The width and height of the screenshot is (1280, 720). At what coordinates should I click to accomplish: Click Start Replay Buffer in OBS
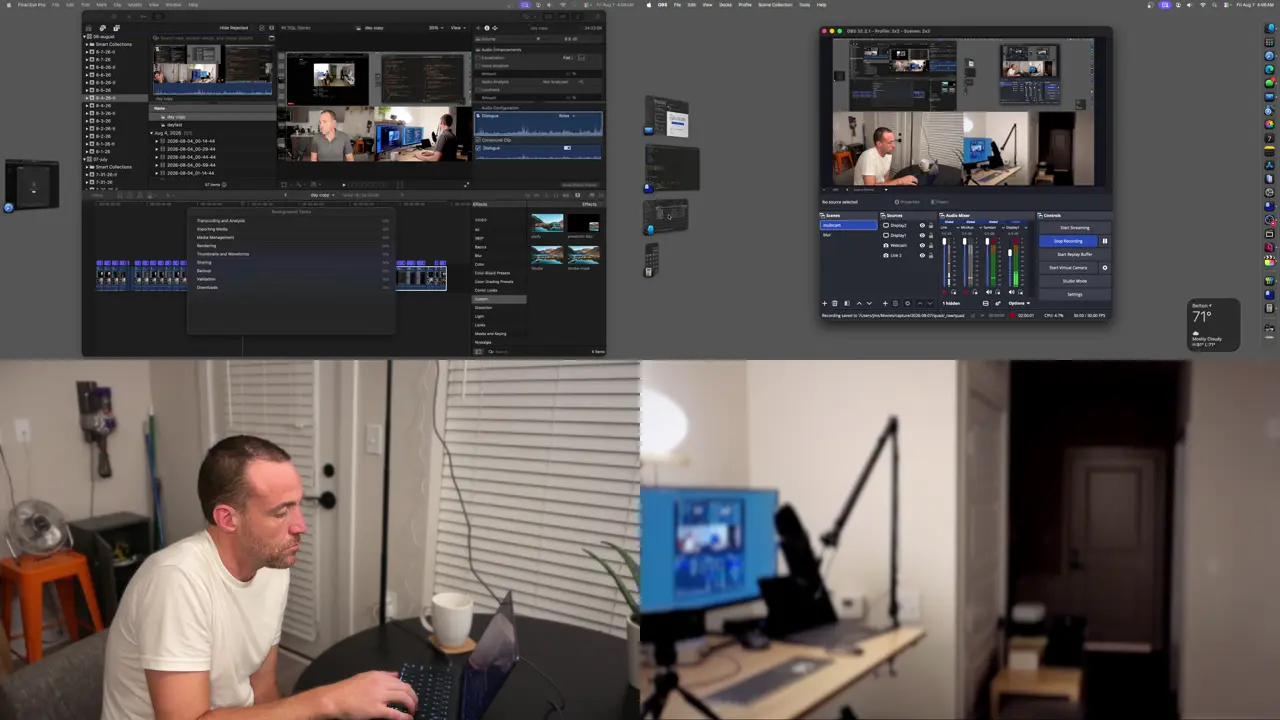1075,254
